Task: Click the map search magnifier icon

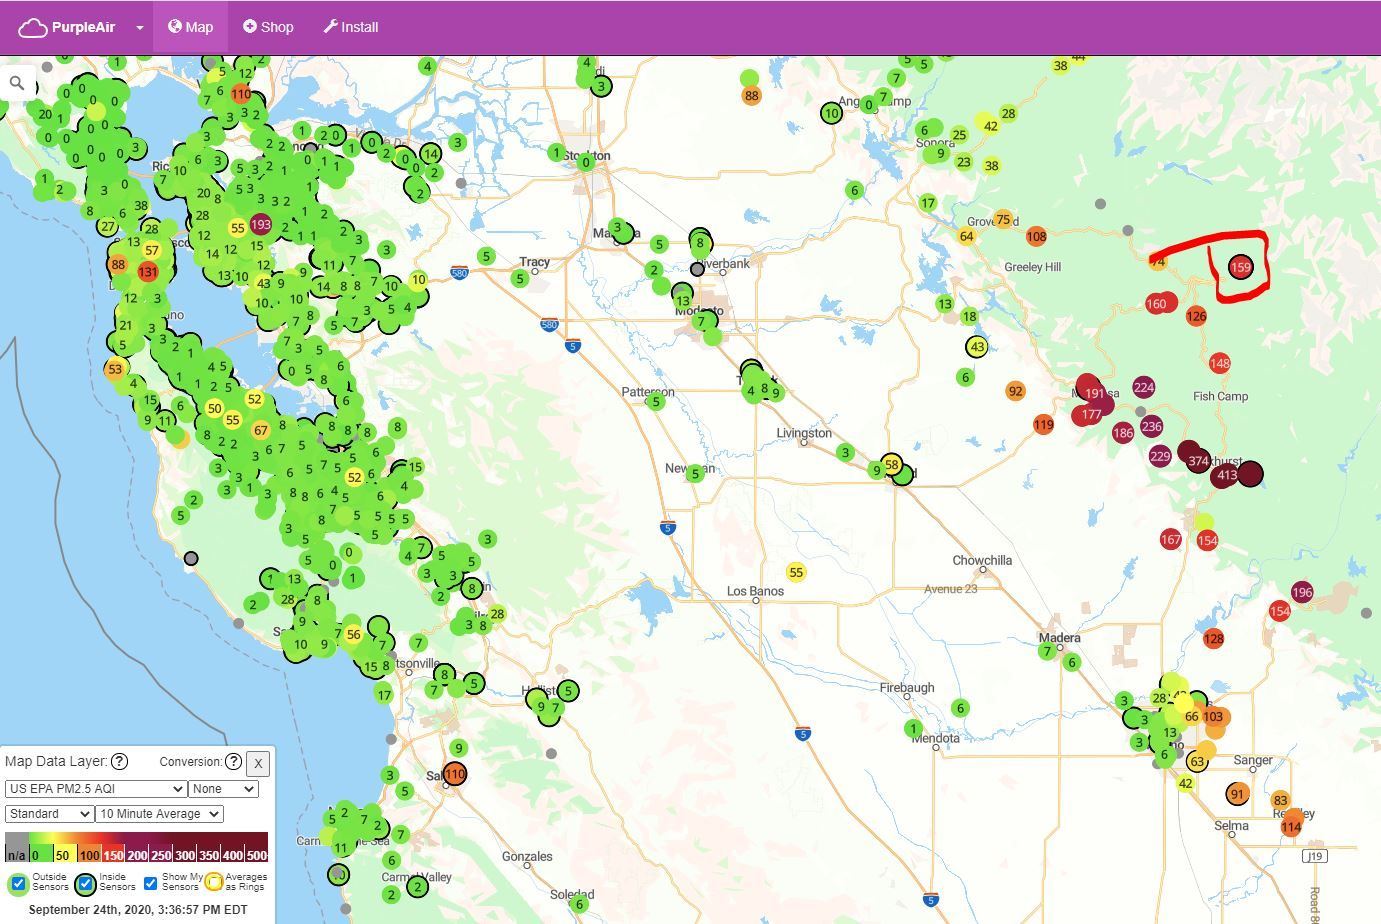Action: point(17,84)
